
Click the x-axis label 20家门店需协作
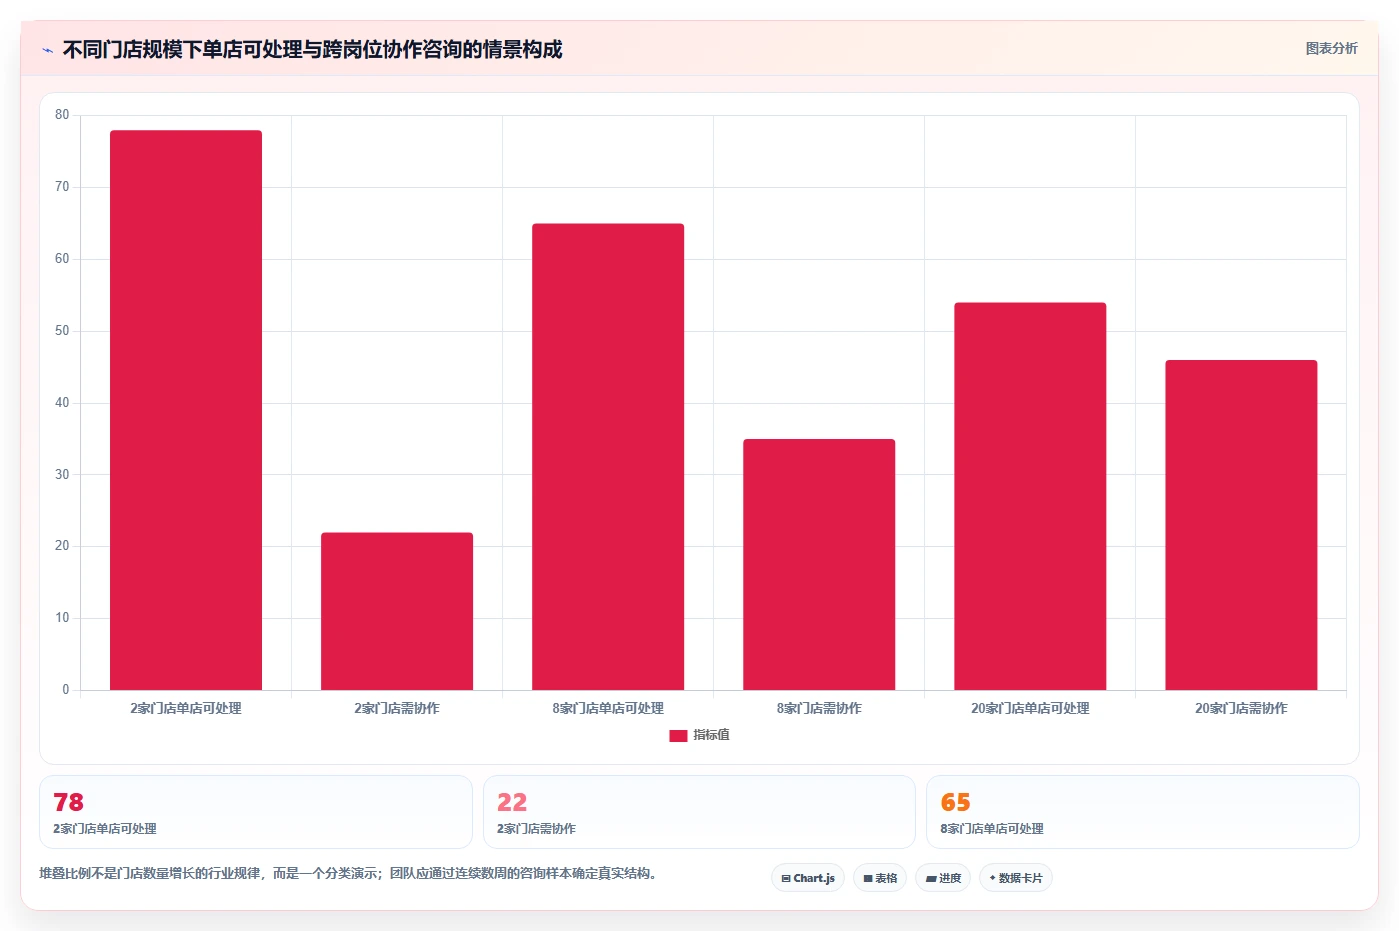pyautogui.click(x=1241, y=708)
